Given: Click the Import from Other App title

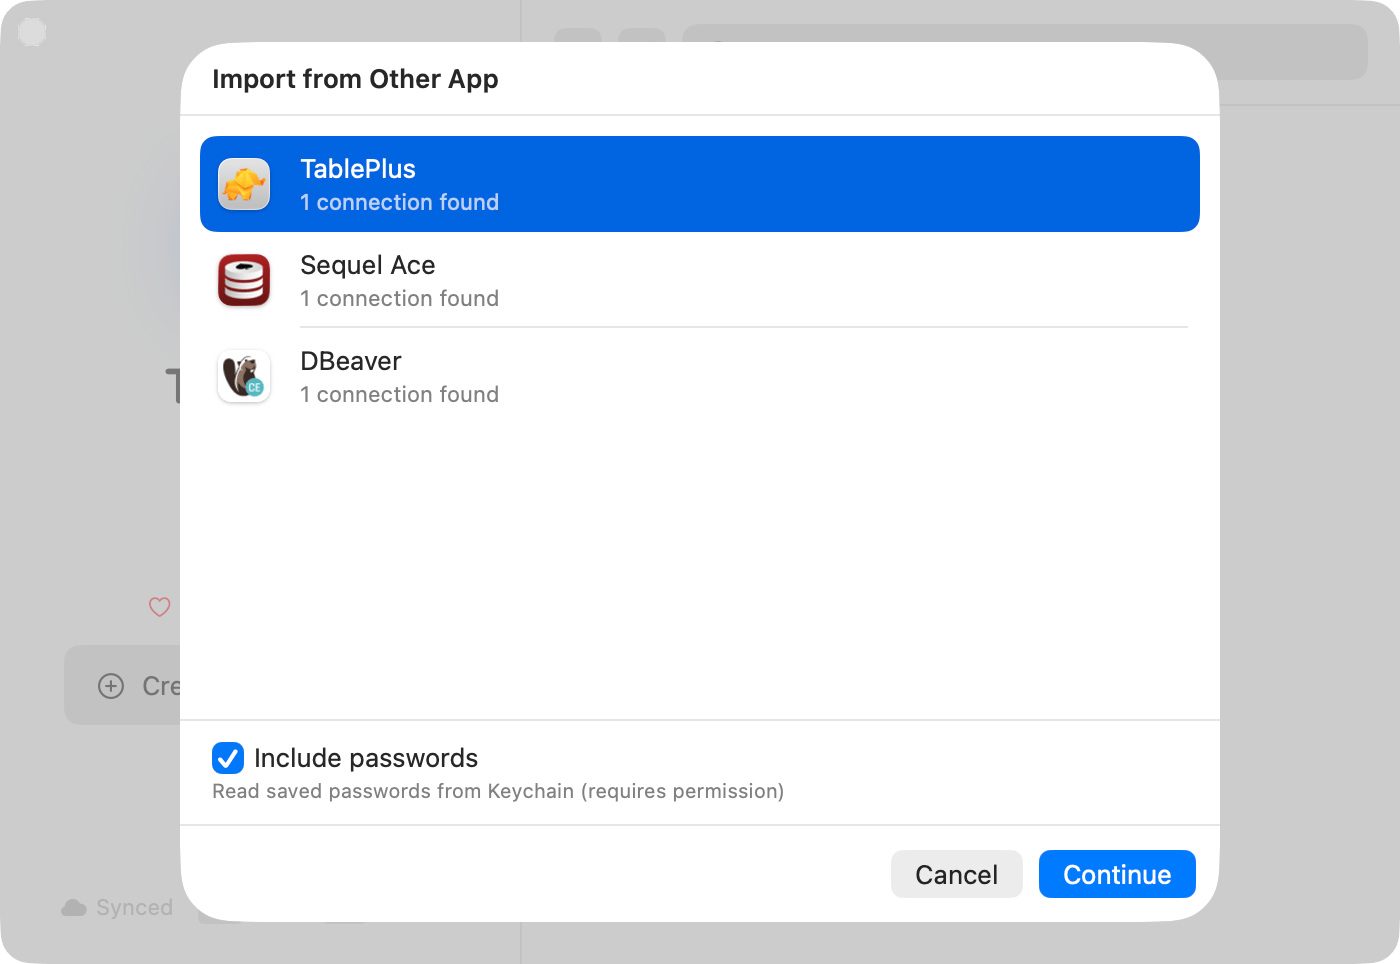Looking at the screenshot, I should [x=355, y=79].
